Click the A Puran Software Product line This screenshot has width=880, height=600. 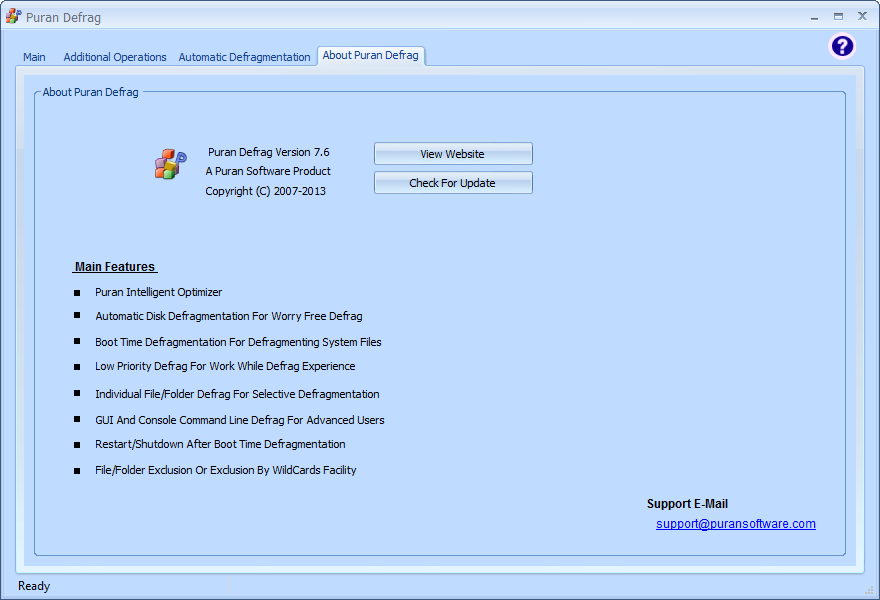[268, 171]
